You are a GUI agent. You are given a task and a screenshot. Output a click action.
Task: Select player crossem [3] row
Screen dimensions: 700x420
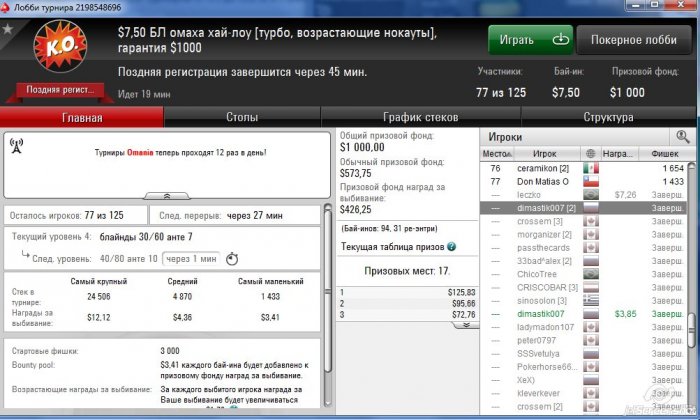point(583,221)
